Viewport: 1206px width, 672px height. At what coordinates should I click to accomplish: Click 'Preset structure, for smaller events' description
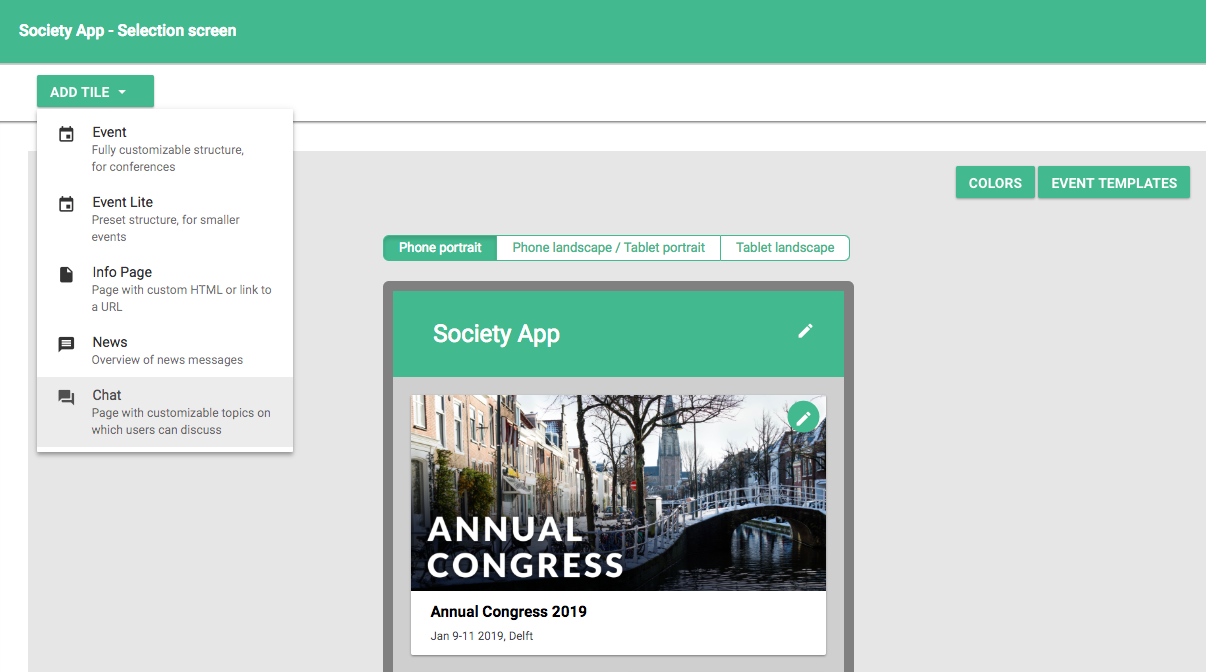[x=166, y=228]
